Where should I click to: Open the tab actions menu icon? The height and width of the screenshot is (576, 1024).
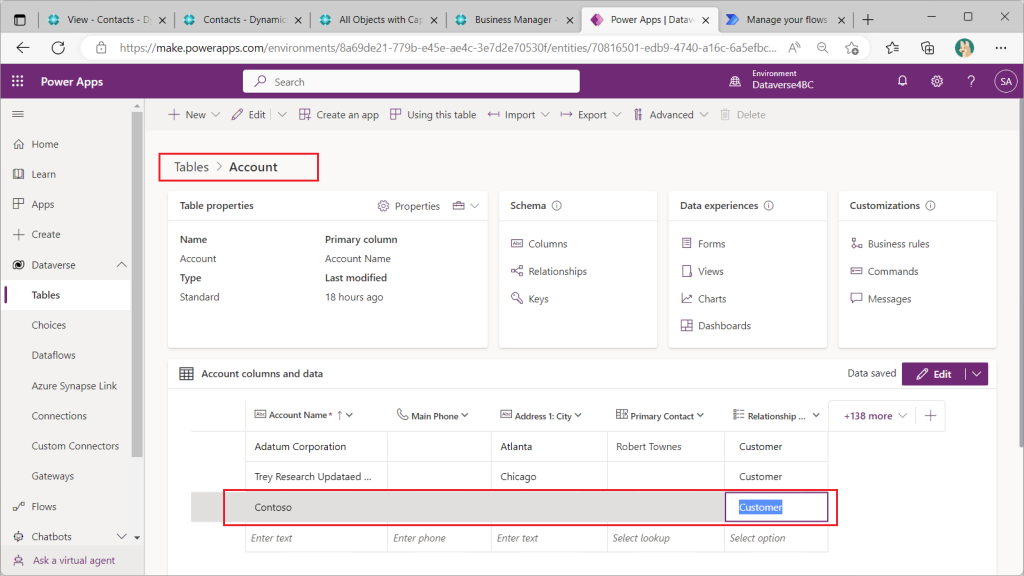point(20,20)
